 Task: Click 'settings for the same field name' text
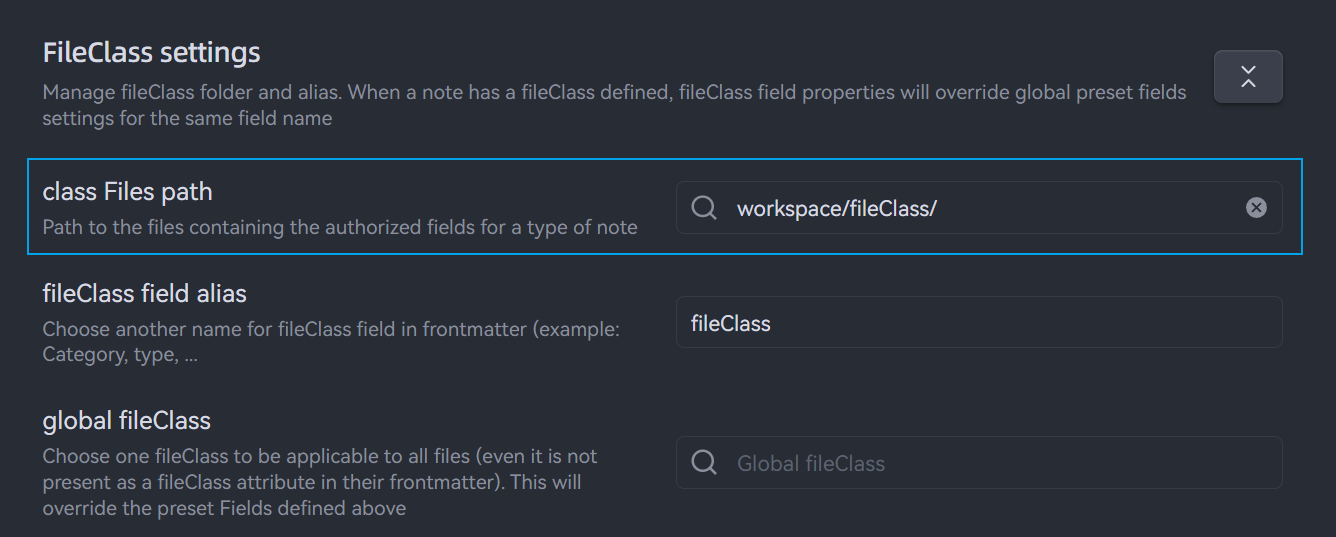click(x=187, y=118)
